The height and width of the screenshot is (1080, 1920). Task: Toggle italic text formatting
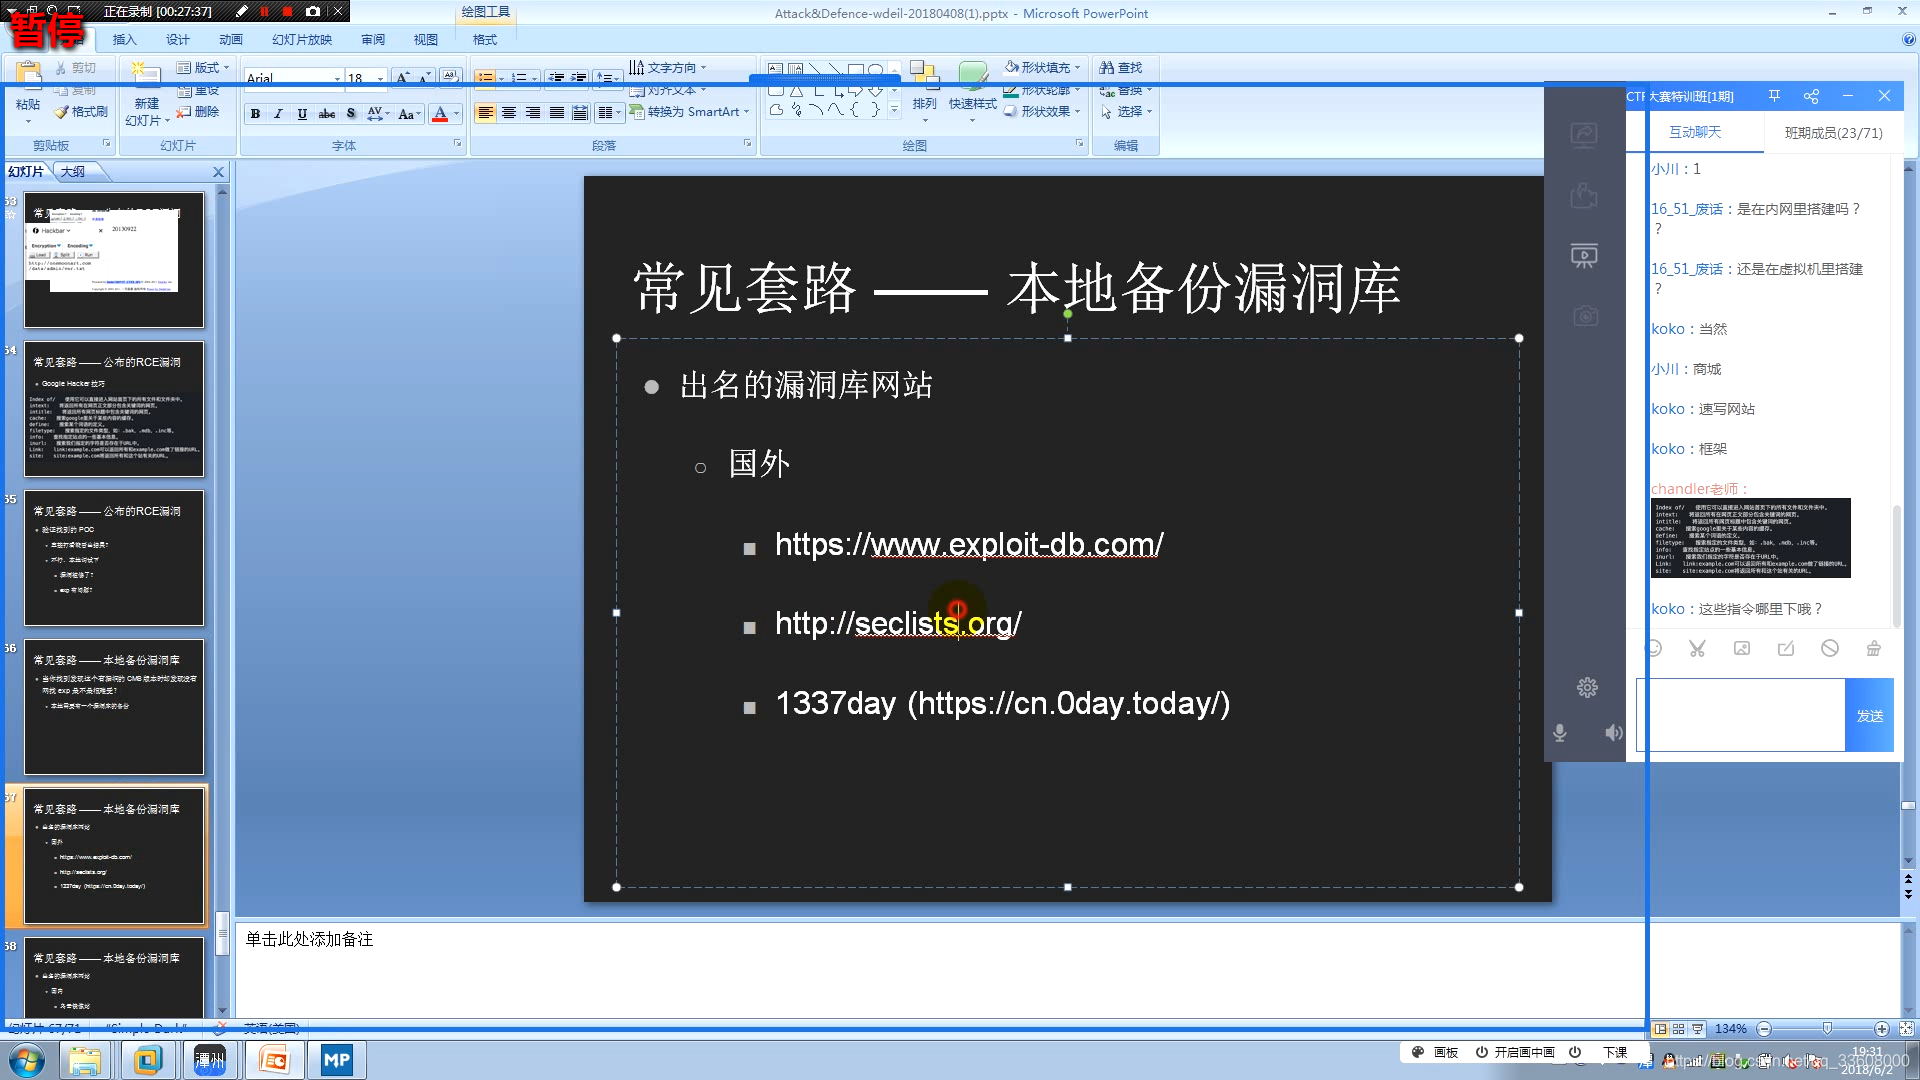(x=278, y=114)
